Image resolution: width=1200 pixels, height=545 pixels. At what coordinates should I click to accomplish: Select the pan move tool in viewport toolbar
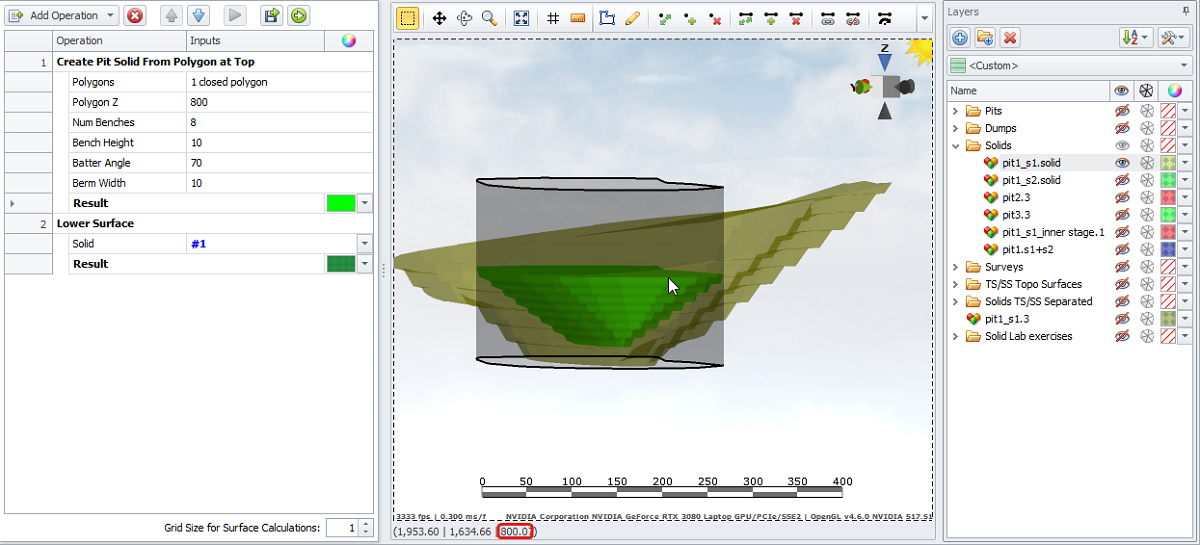coord(439,18)
